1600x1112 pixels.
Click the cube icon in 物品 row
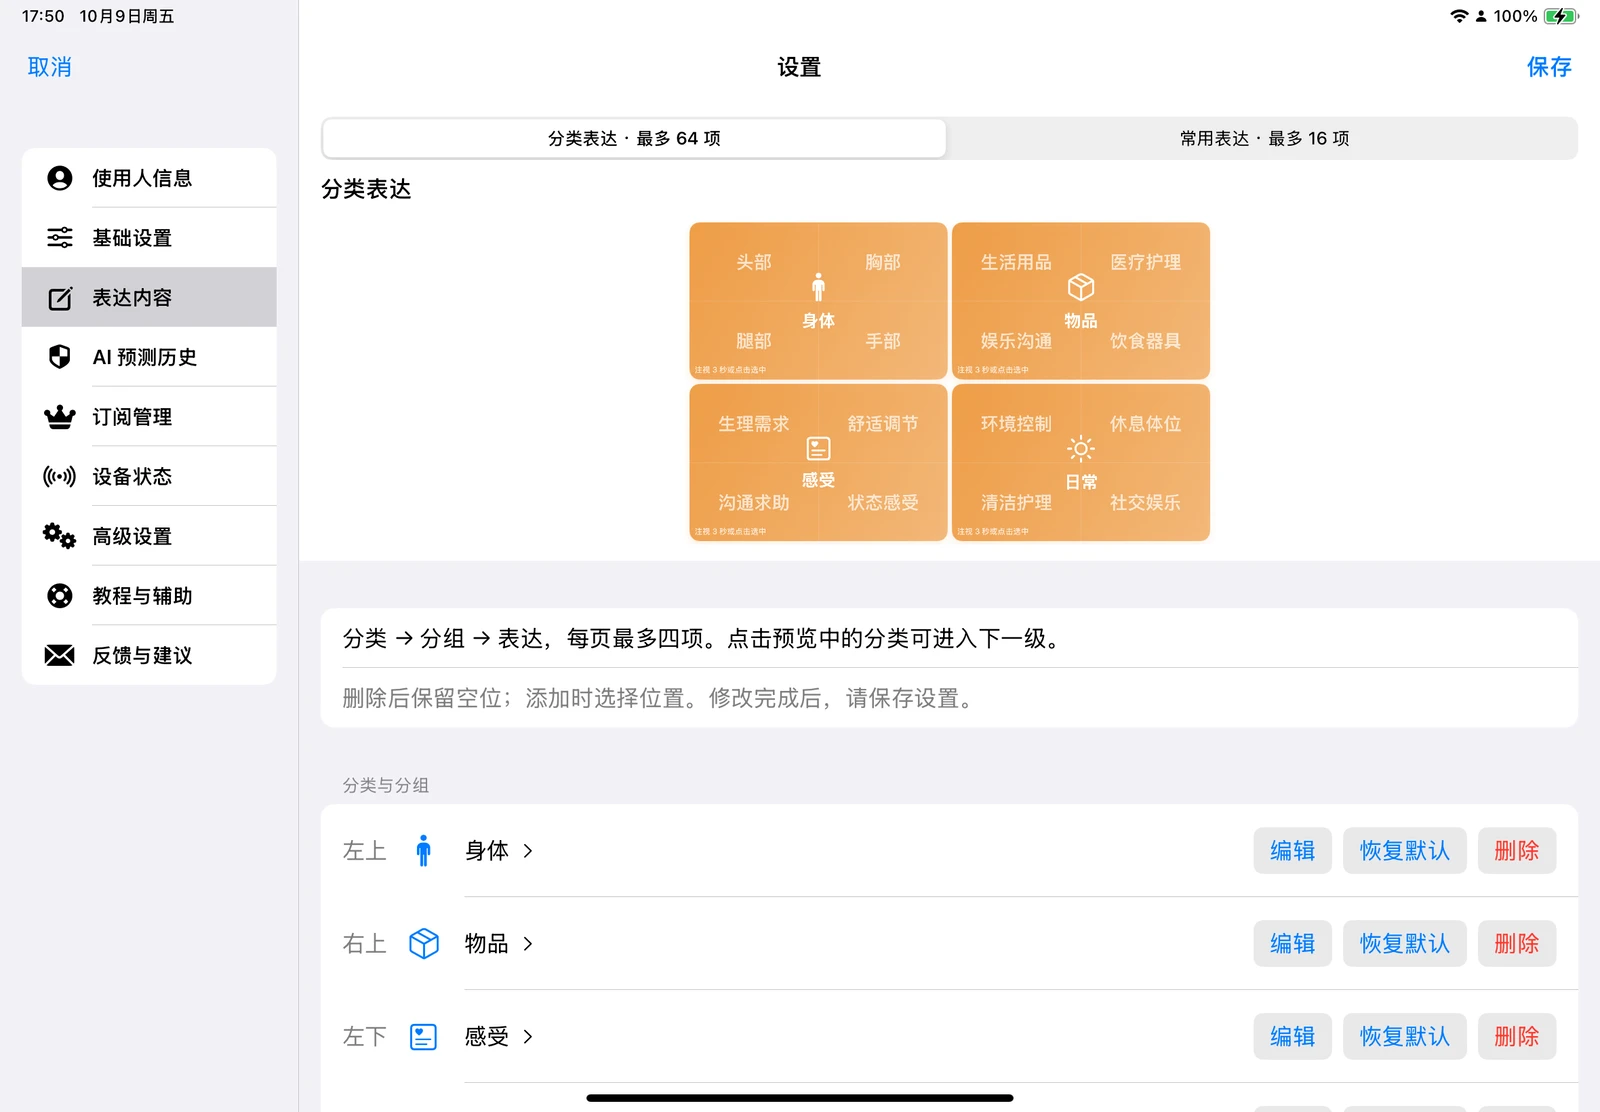[x=424, y=944]
